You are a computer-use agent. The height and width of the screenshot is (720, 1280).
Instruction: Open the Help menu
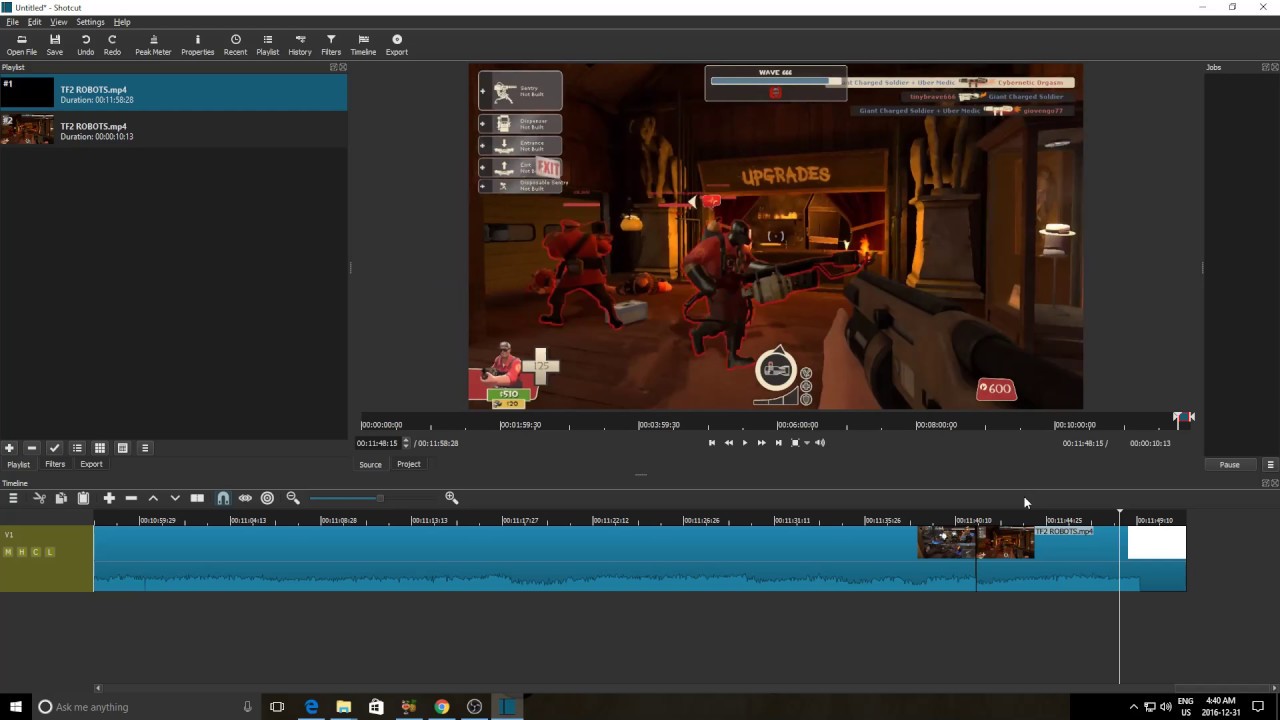pos(122,22)
